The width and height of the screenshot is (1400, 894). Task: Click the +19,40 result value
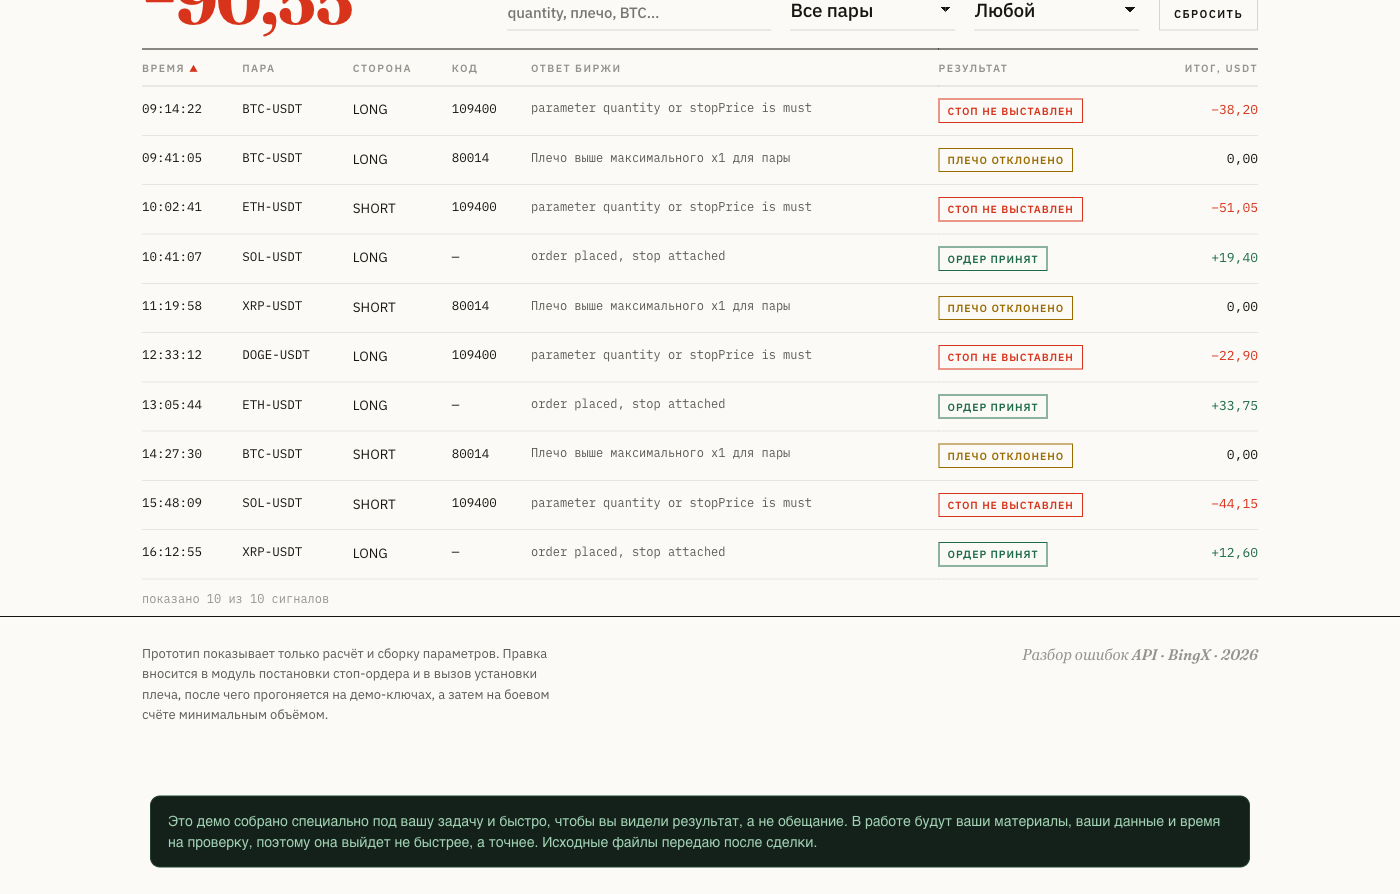[1234, 258]
